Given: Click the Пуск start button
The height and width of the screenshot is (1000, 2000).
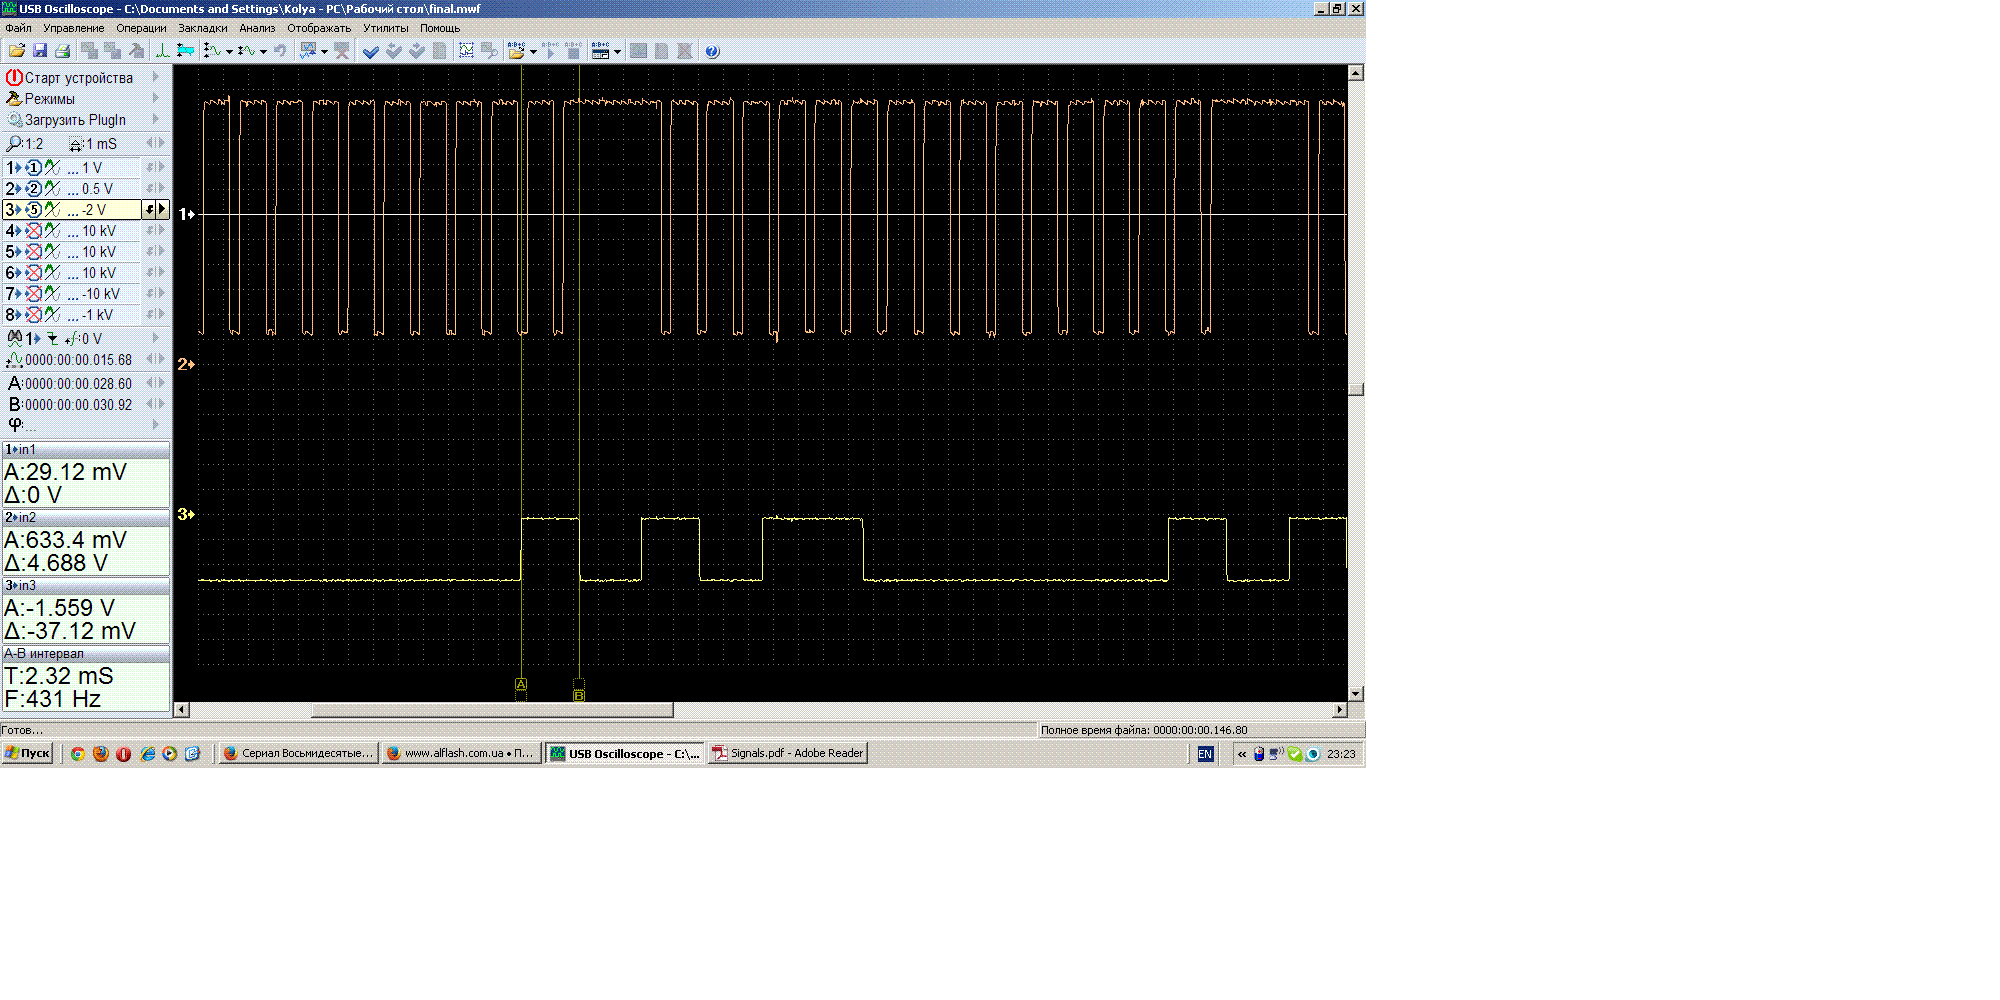Looking at the screenshot, I should 28,753.
